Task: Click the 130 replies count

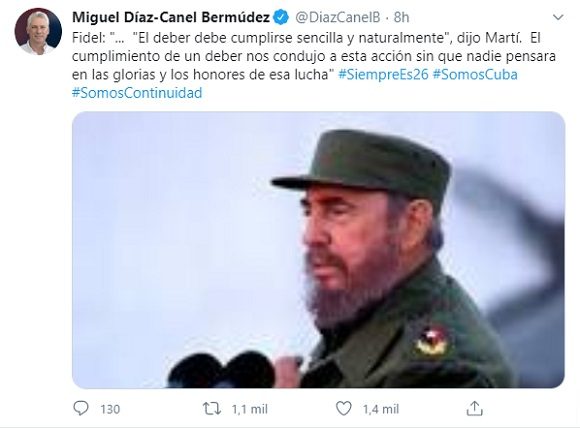Action: point(110,409)
